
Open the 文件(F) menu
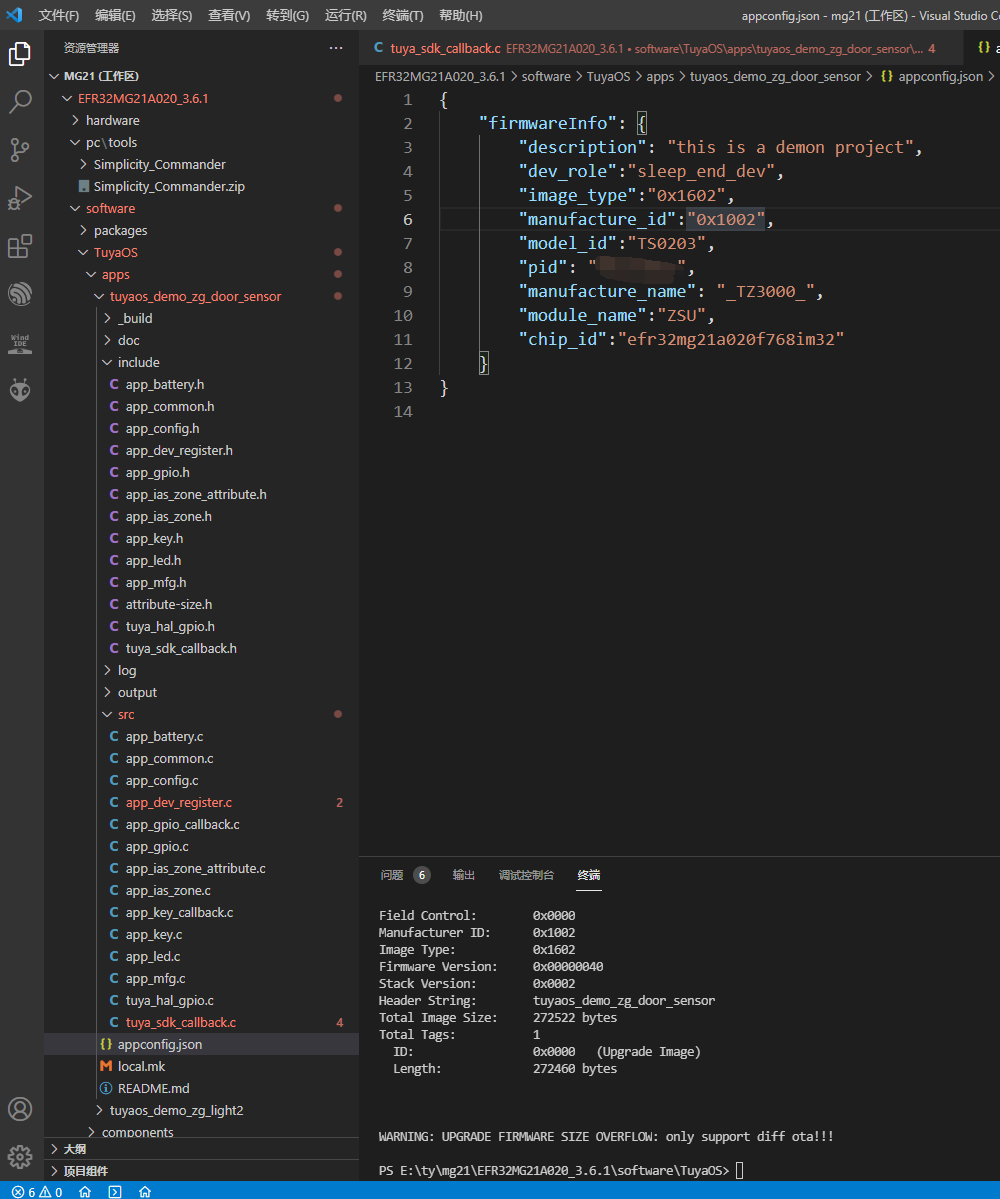pos(59,15)
